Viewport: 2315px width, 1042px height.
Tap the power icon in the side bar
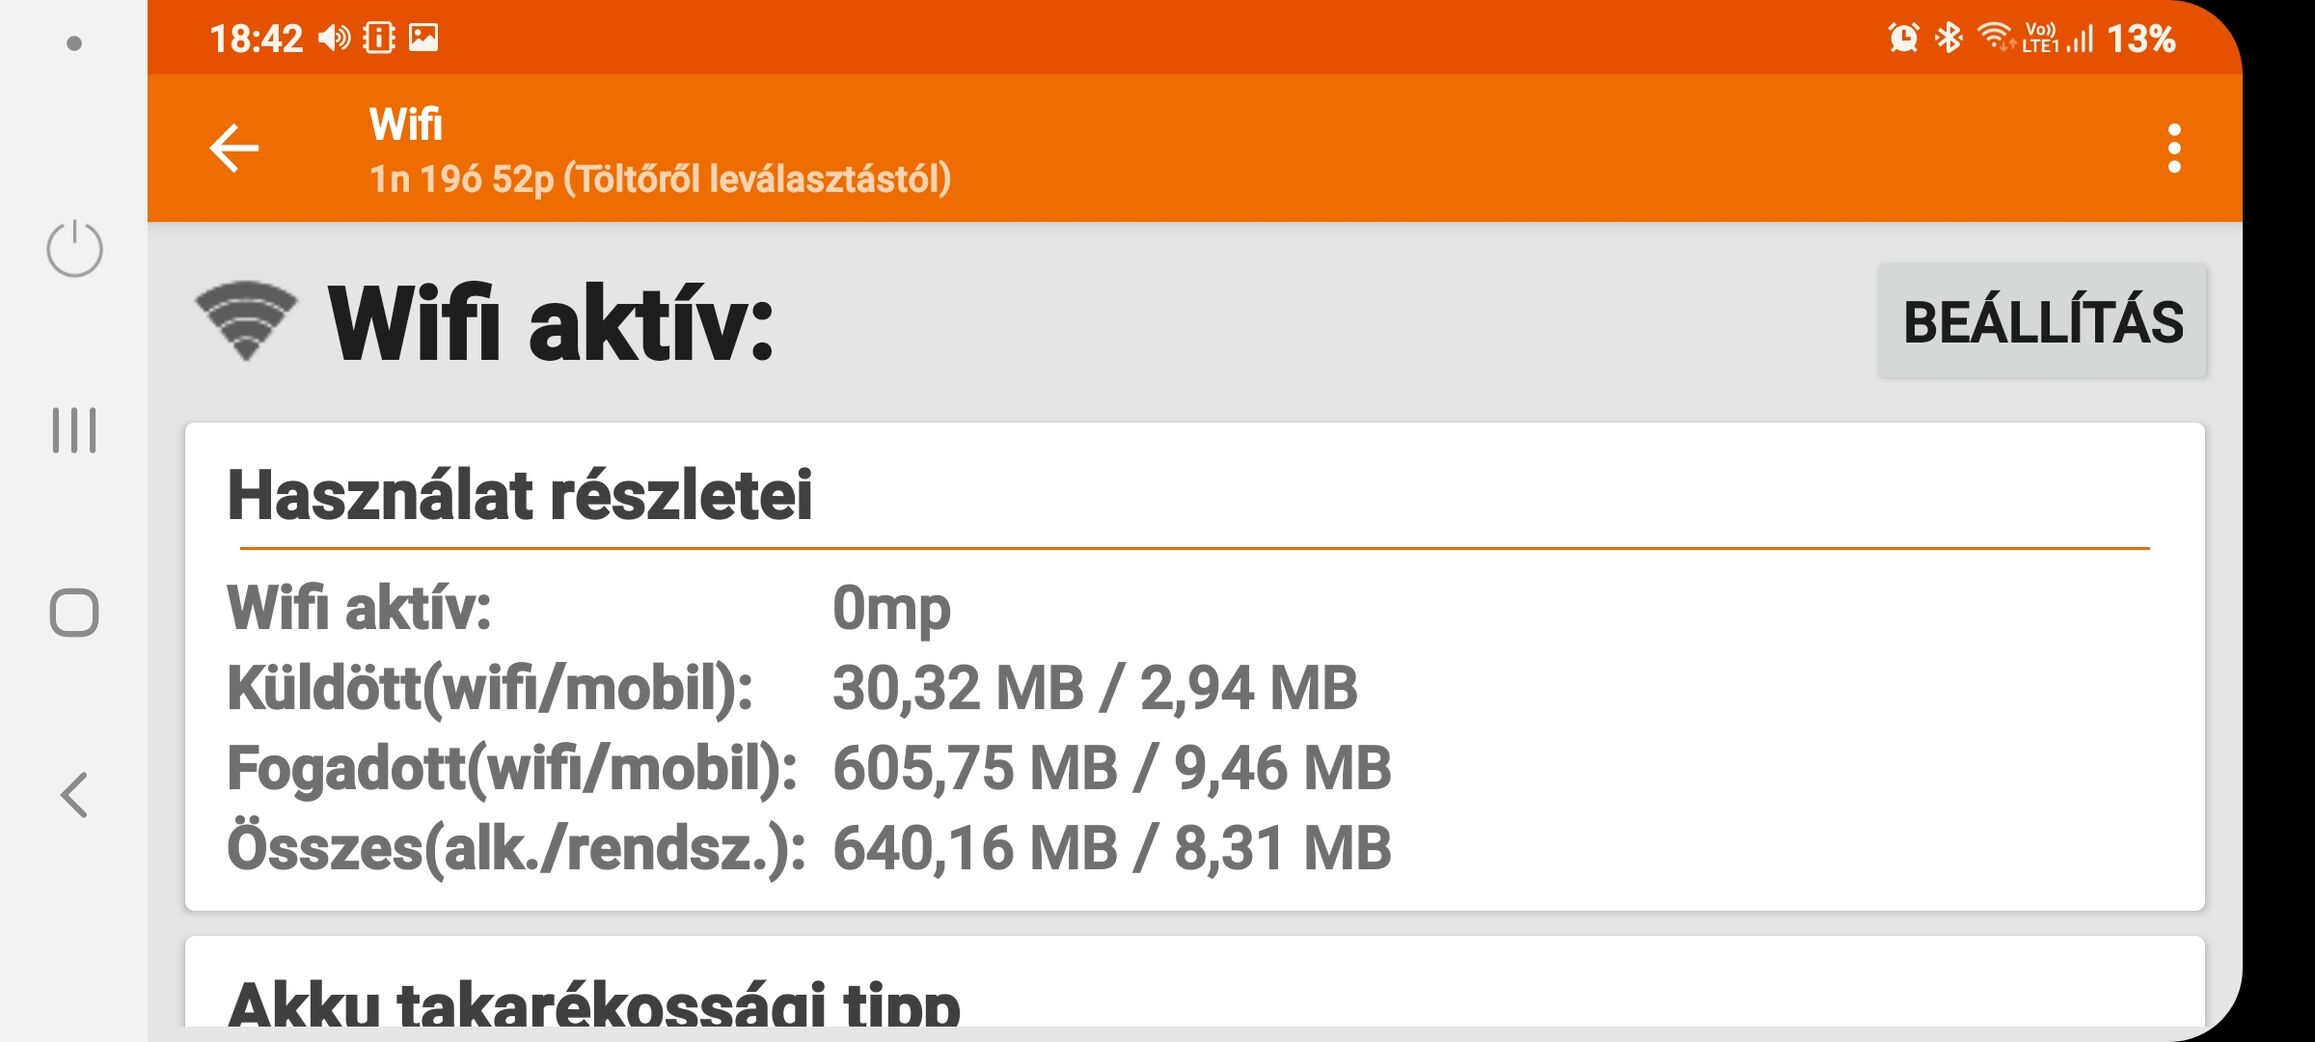pos(74,249)
